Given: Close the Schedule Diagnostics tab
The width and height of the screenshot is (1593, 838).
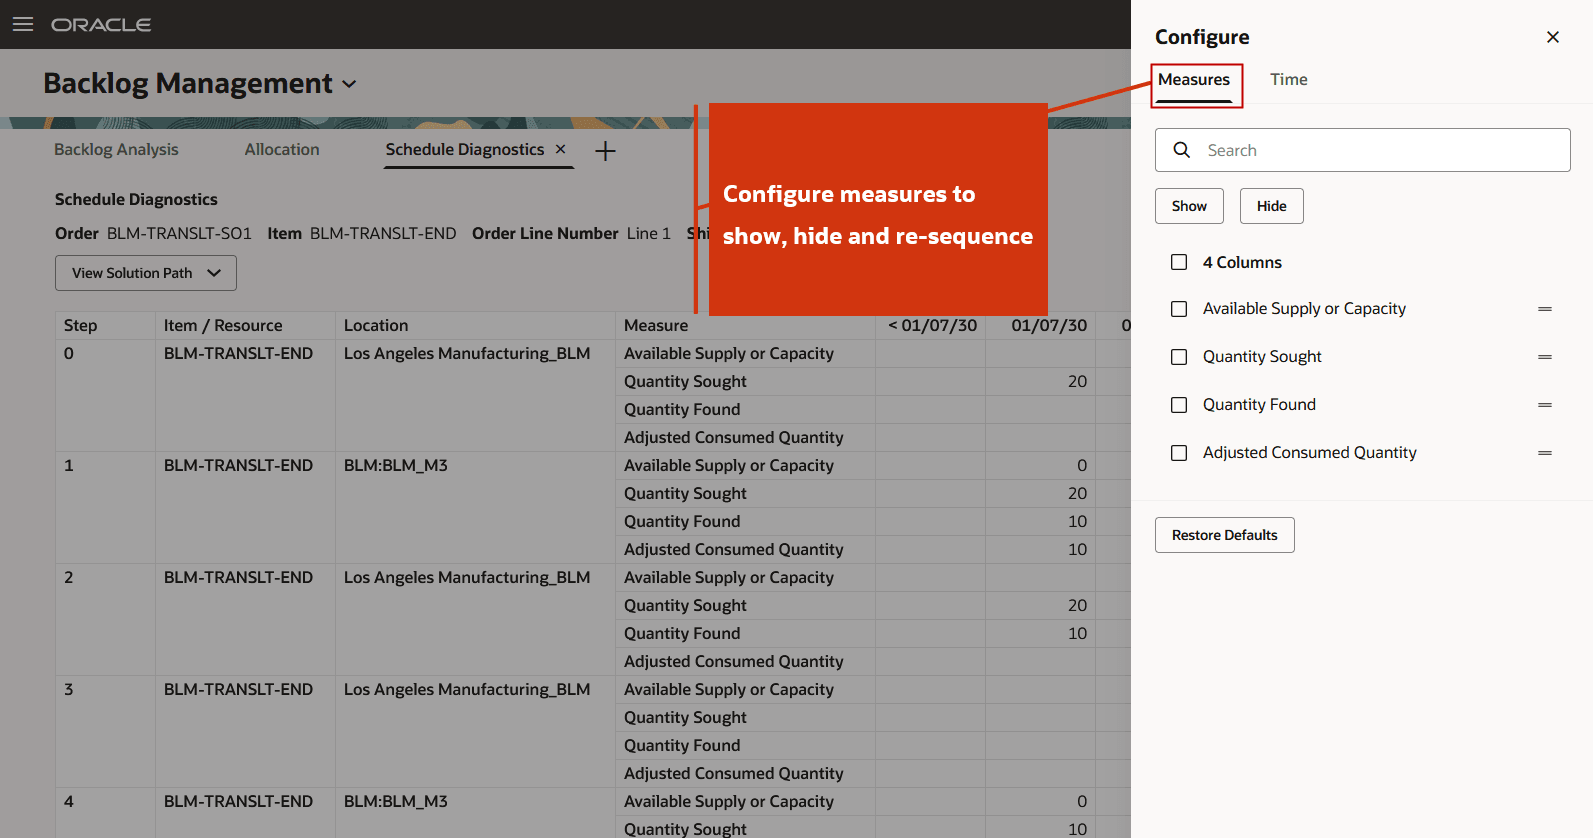Looking at the screenshot, I should [x=560, y=149].
